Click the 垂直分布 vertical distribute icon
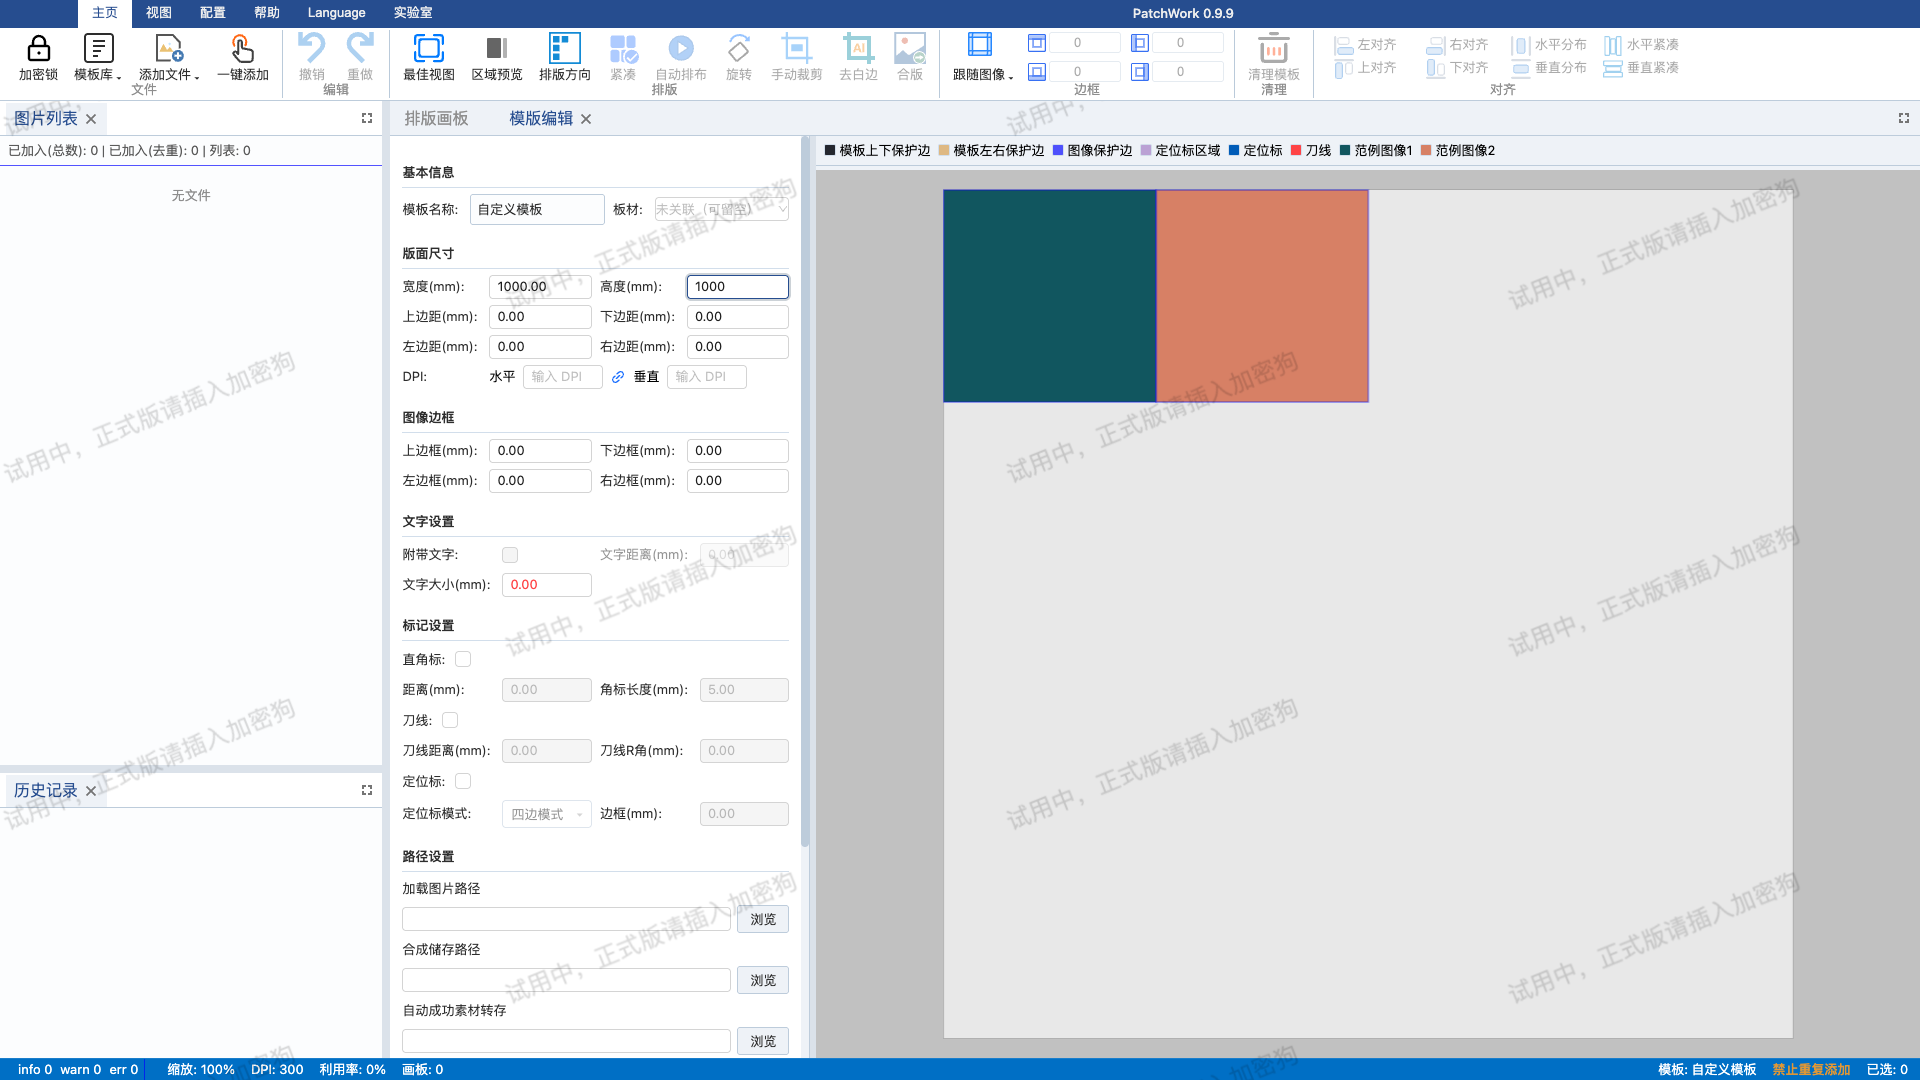Image resolution: width=1920 pixels, height=1080 pixels. click(1520, 68)
